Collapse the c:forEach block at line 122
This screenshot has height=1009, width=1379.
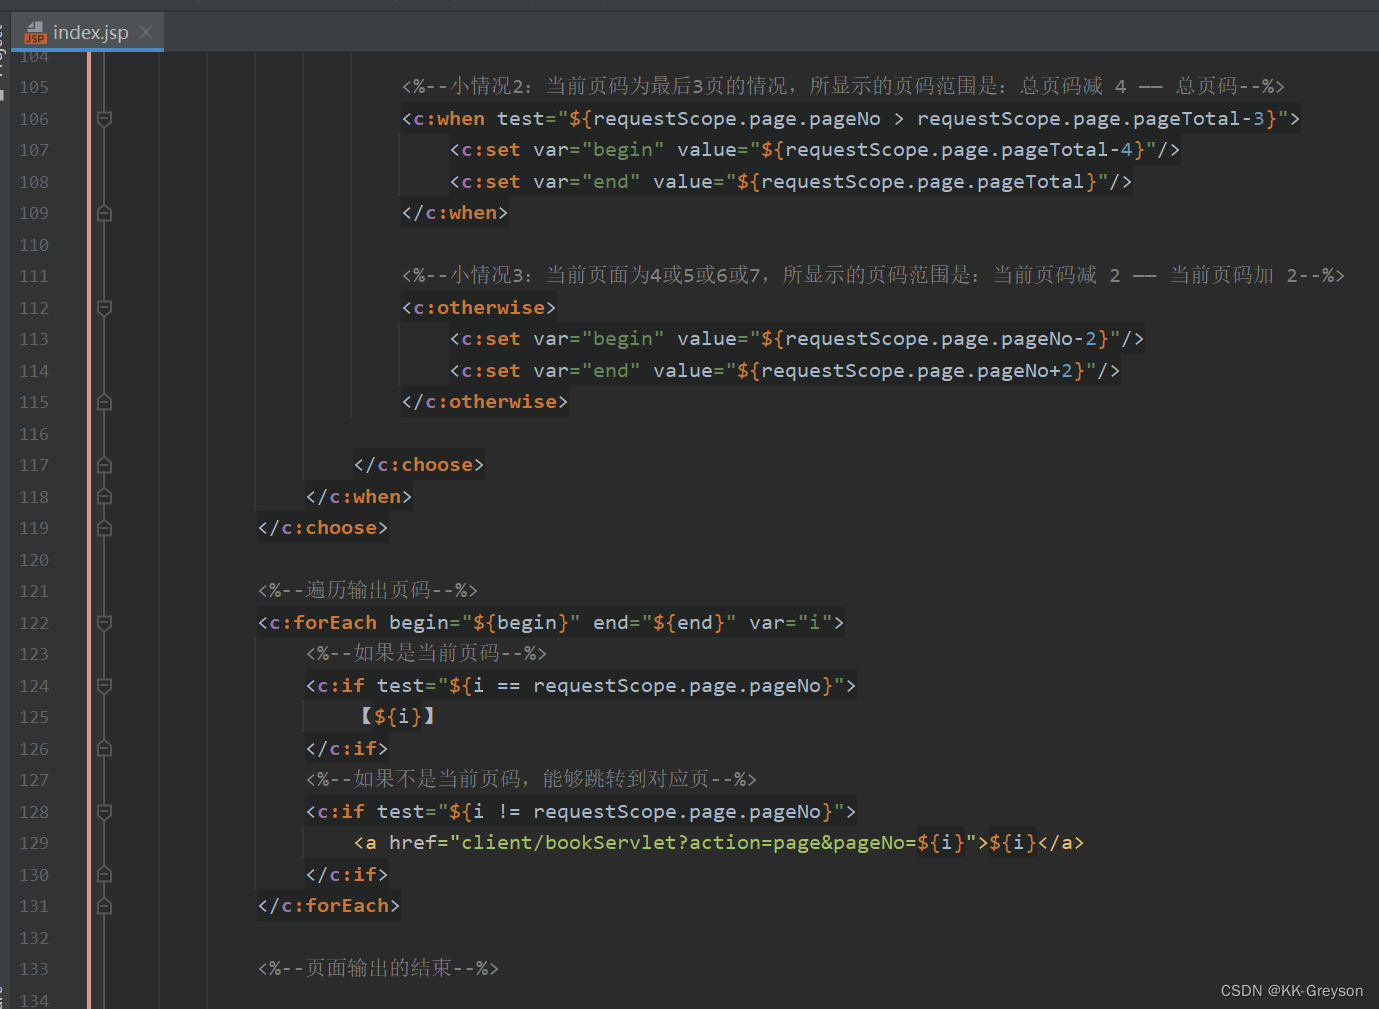[104, 623]
